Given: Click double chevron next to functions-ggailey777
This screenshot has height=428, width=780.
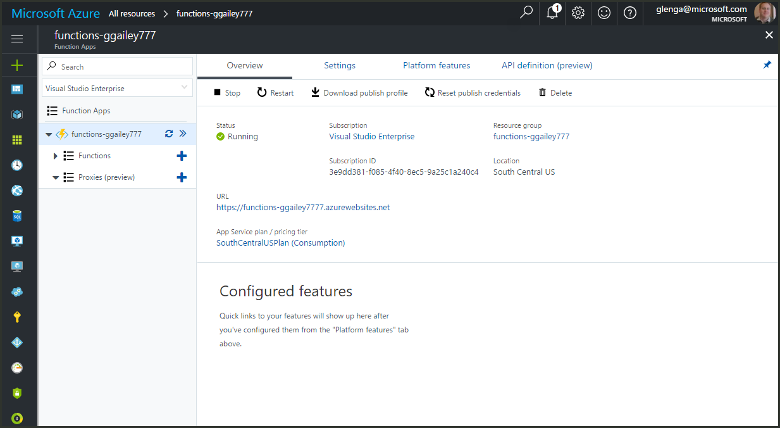Looking at the screenshot, I should pyautogui.click(x=183, y=134).
